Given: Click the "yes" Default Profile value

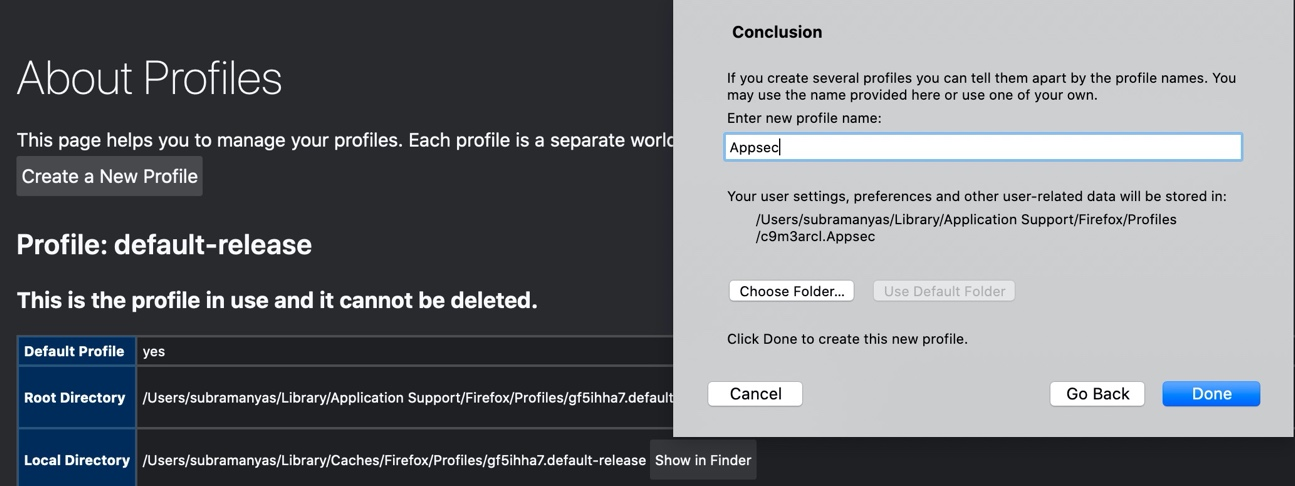Looking at the screenshot, I should (154, 351).
